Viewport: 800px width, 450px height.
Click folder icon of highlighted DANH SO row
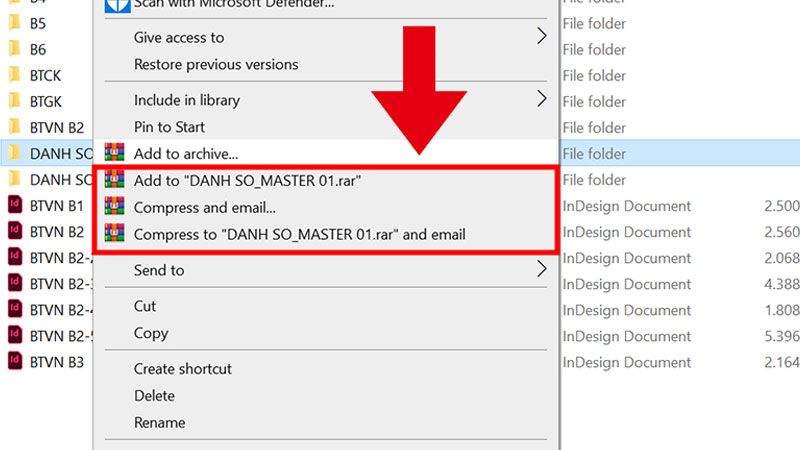coord(15,153)
